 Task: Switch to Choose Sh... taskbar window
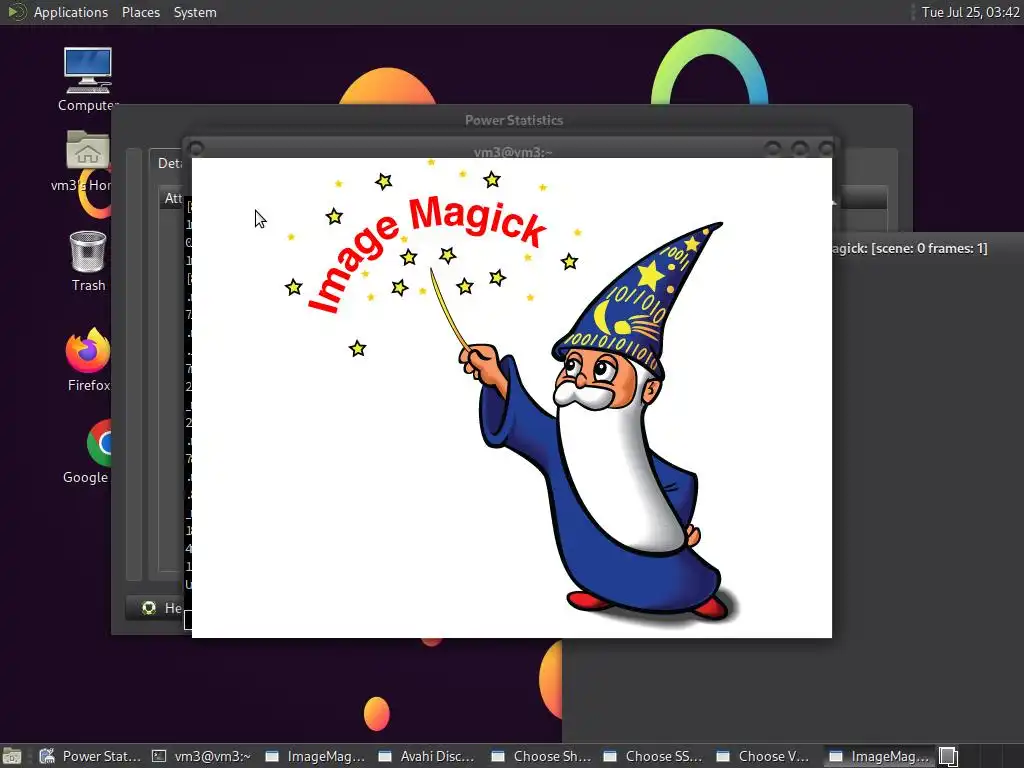point(541,756)
